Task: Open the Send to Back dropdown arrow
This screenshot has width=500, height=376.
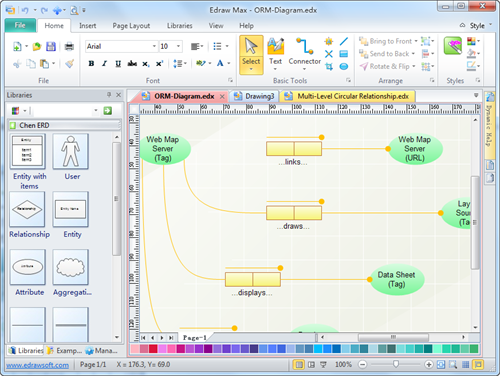Action: click(x=413, y=54)
